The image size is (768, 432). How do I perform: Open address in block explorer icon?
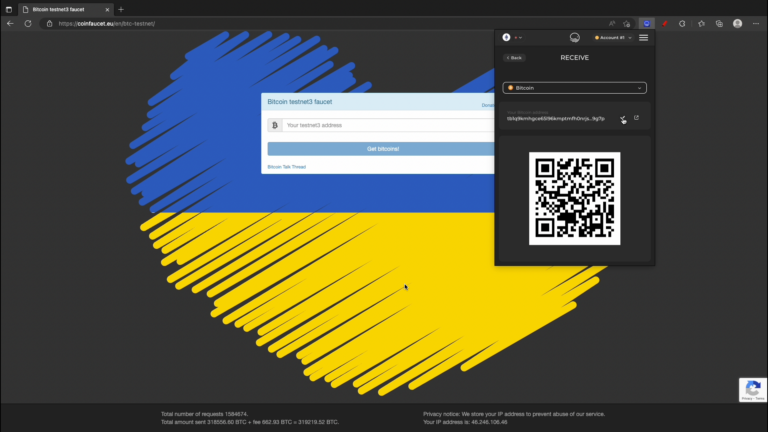(636, 118)
